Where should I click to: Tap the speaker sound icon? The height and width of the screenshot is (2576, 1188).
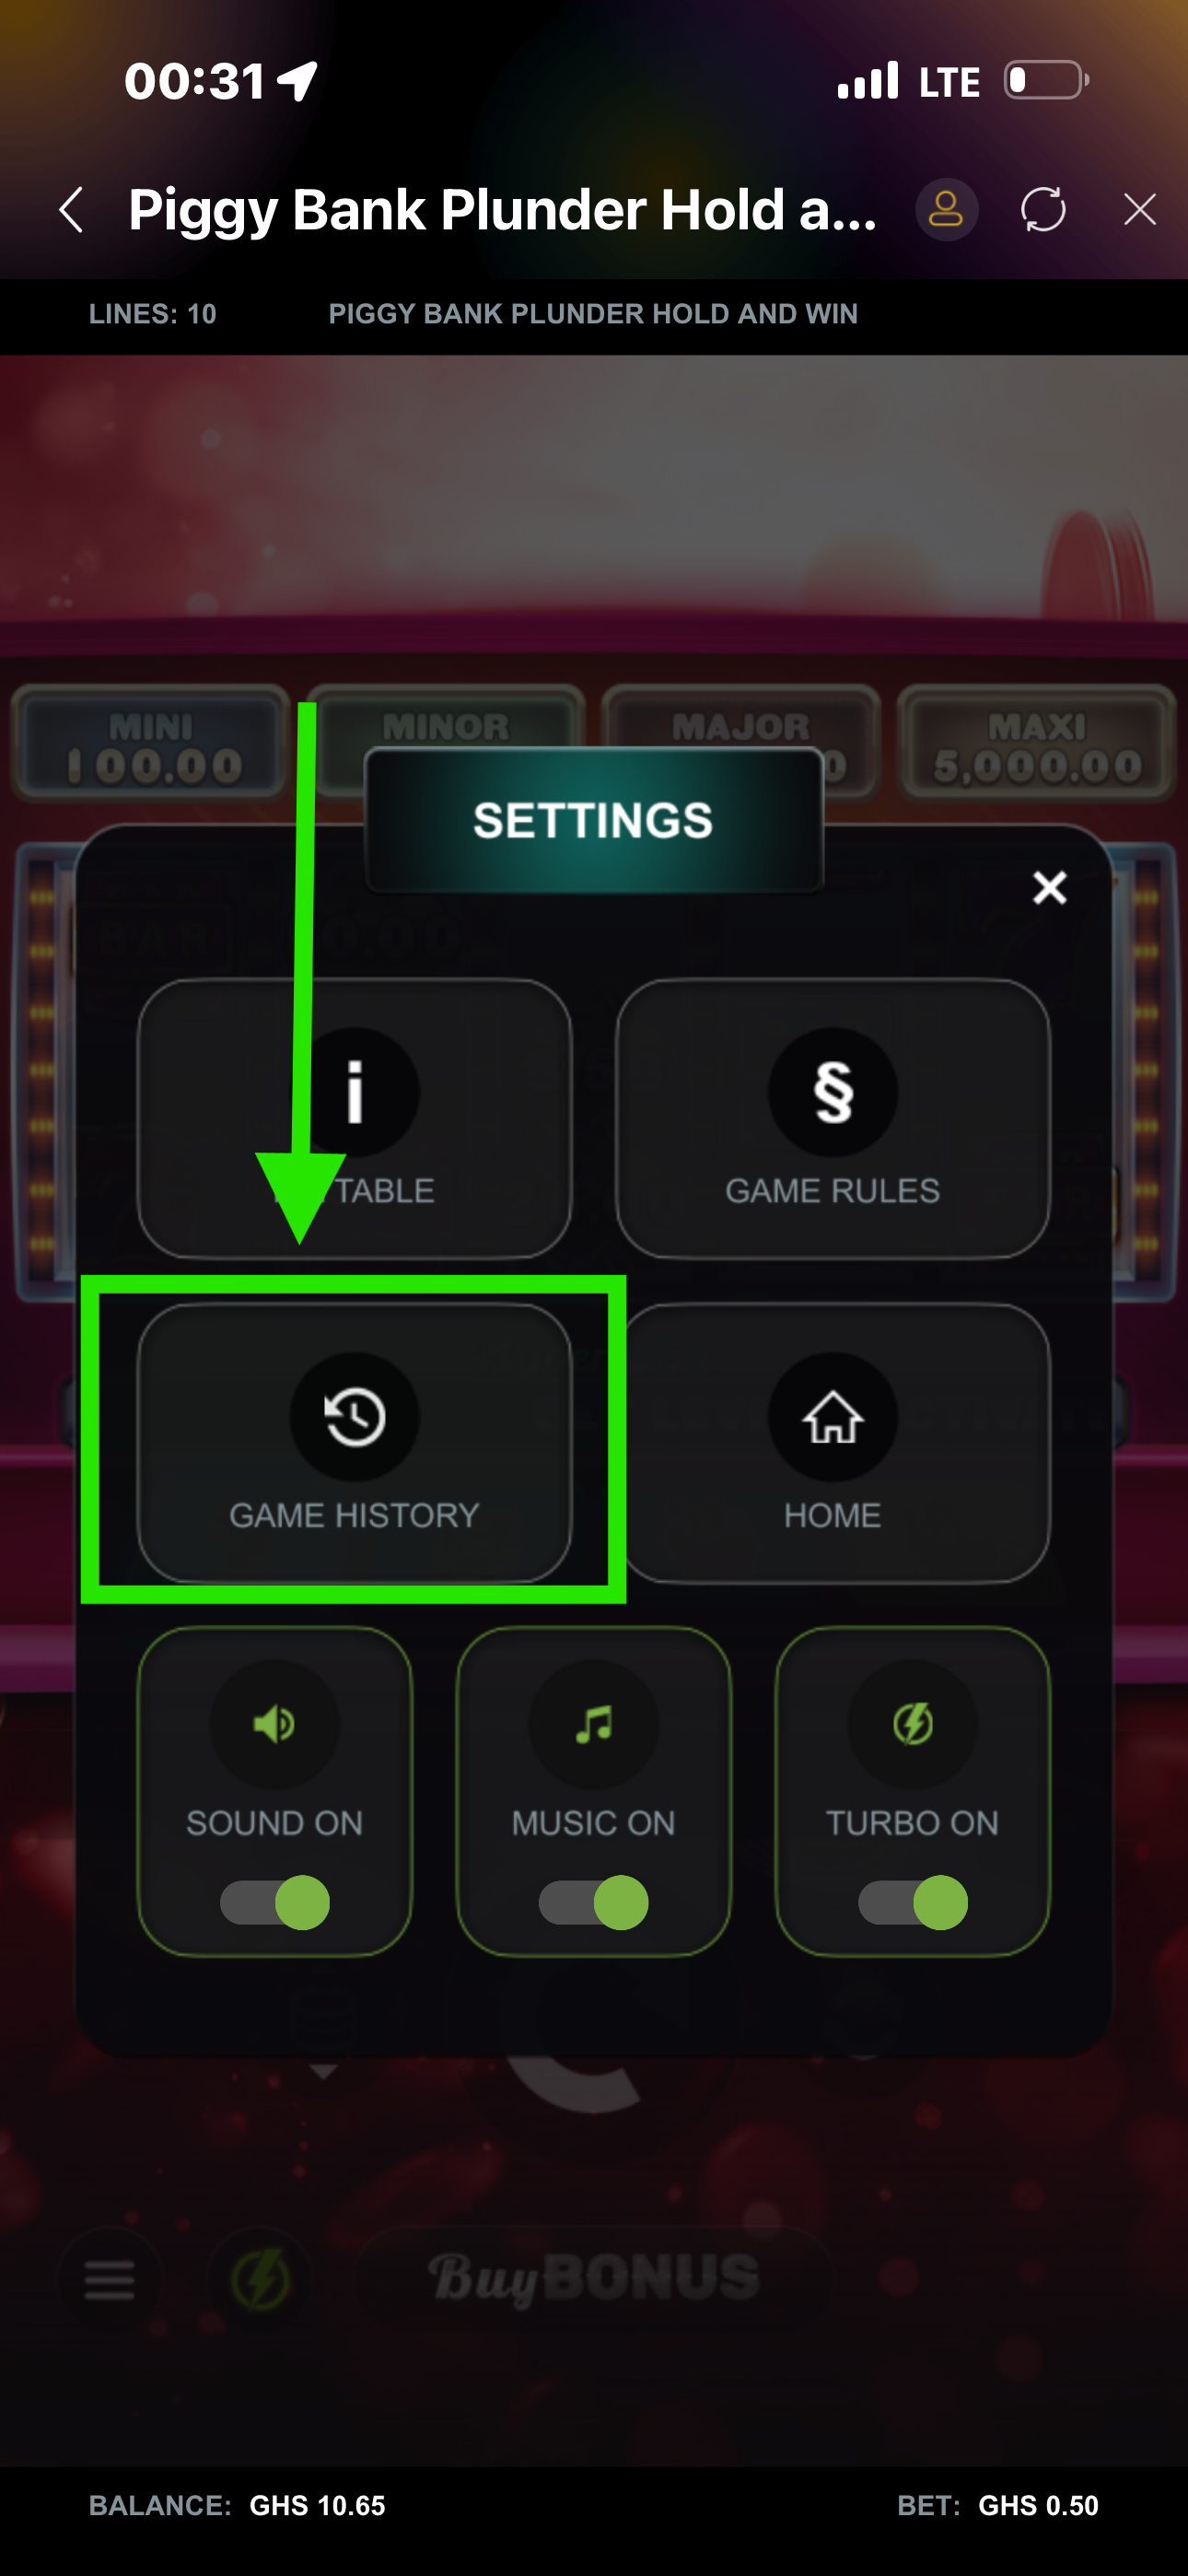tap(274, 1724)
